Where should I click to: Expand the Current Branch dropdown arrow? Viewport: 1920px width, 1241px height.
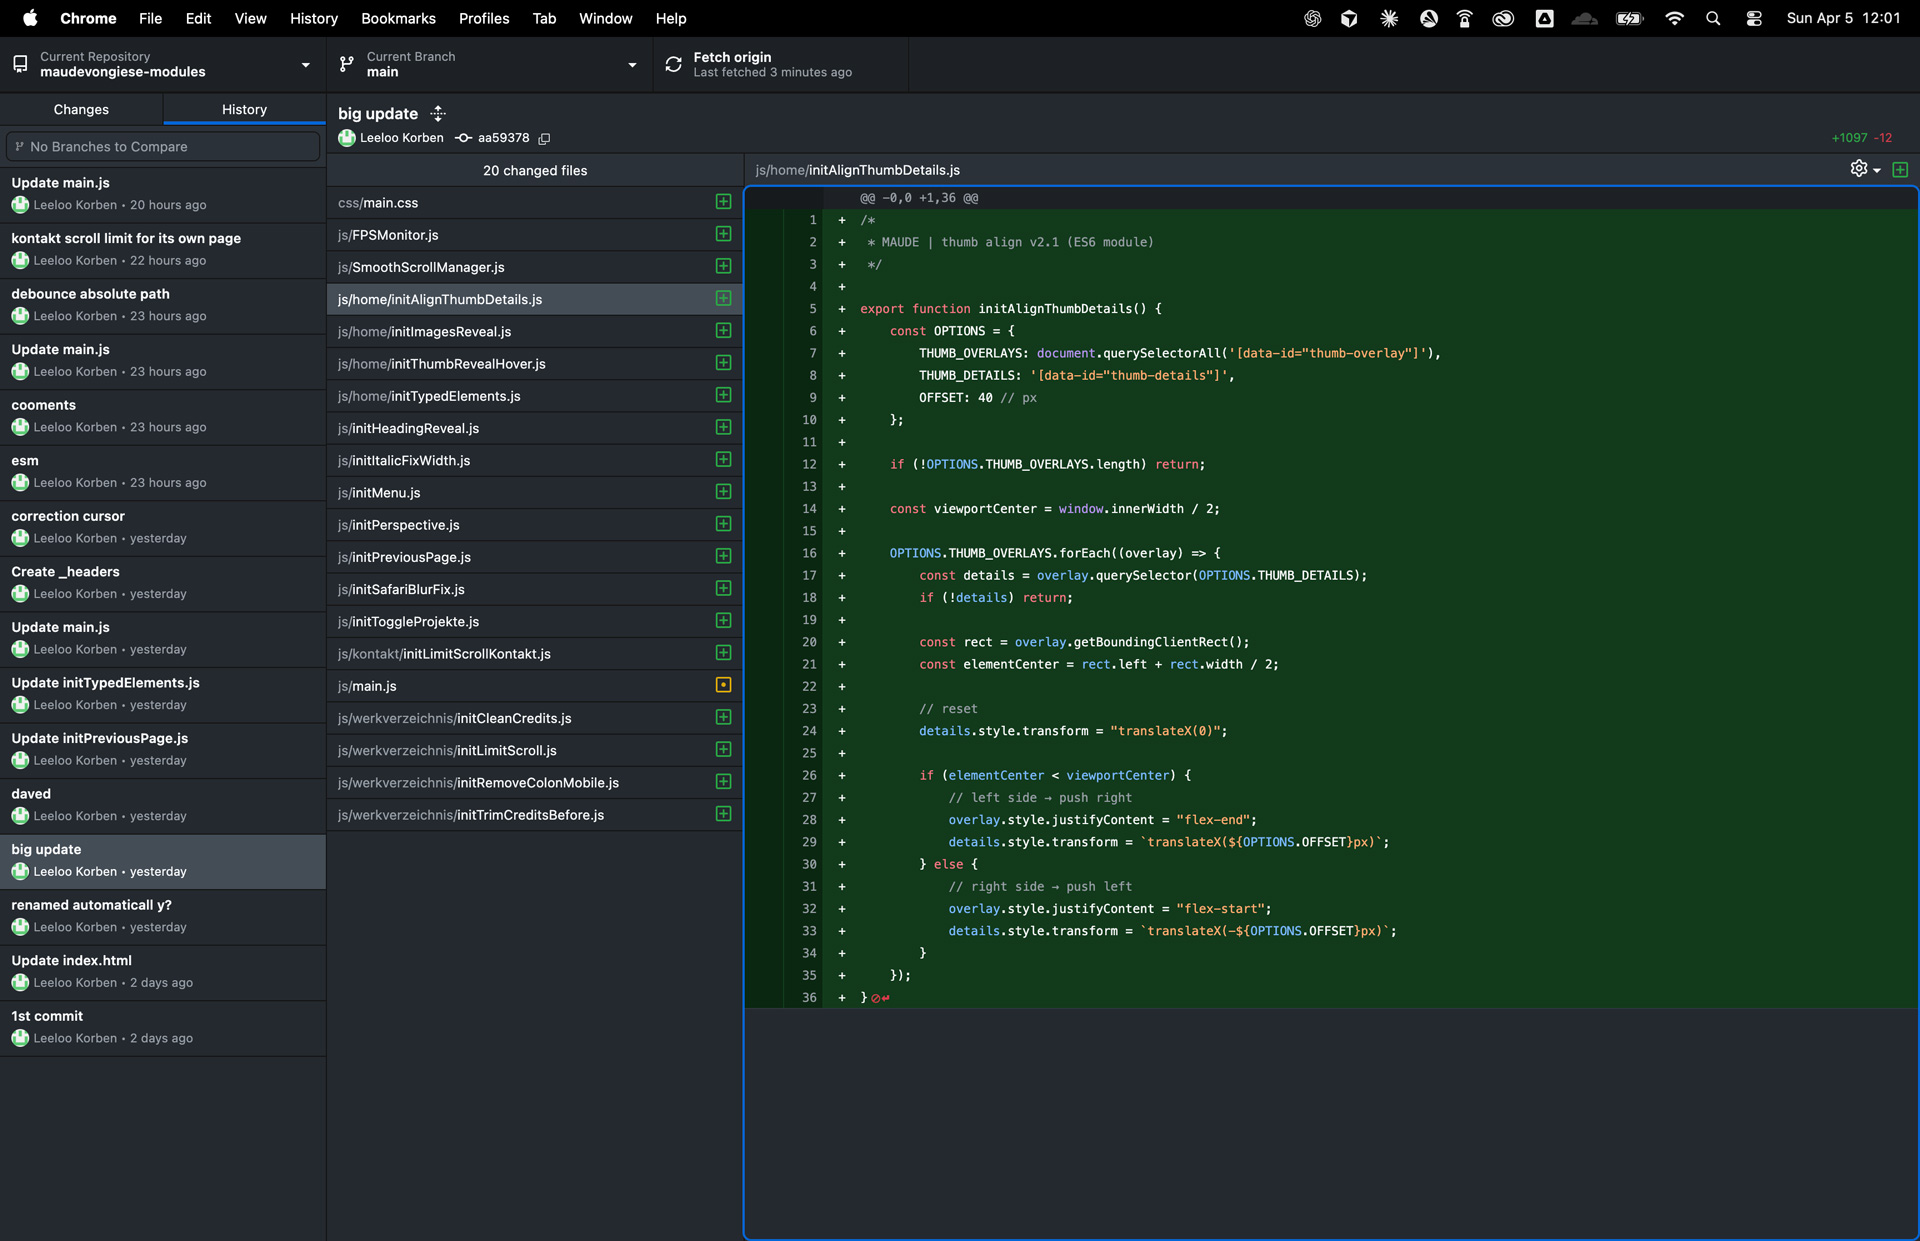point(632,65)
